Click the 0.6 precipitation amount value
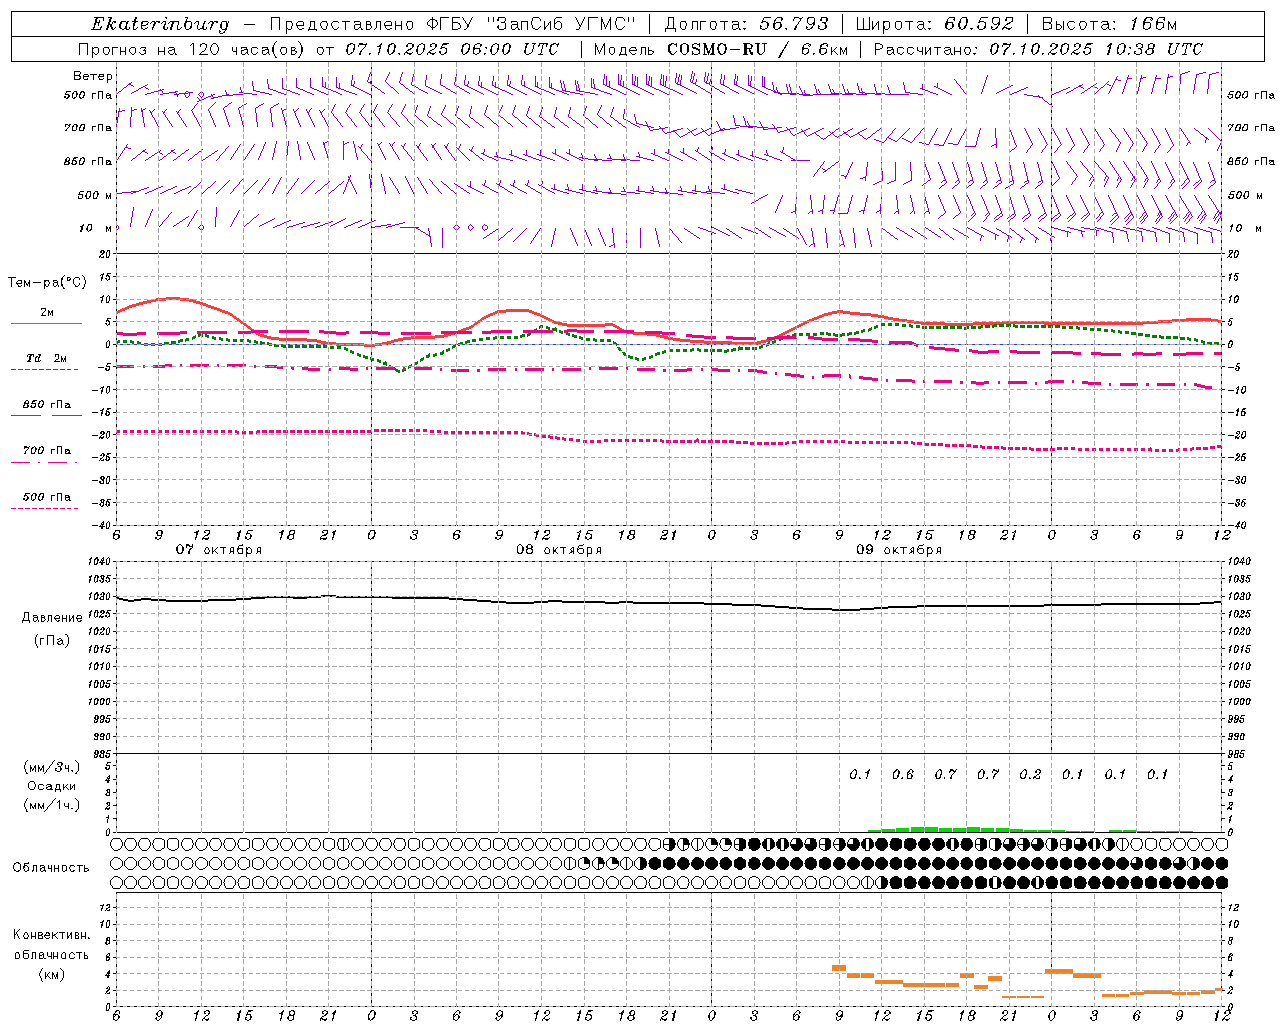Viewport: 1280px width, 1024px height. (903, 775)
